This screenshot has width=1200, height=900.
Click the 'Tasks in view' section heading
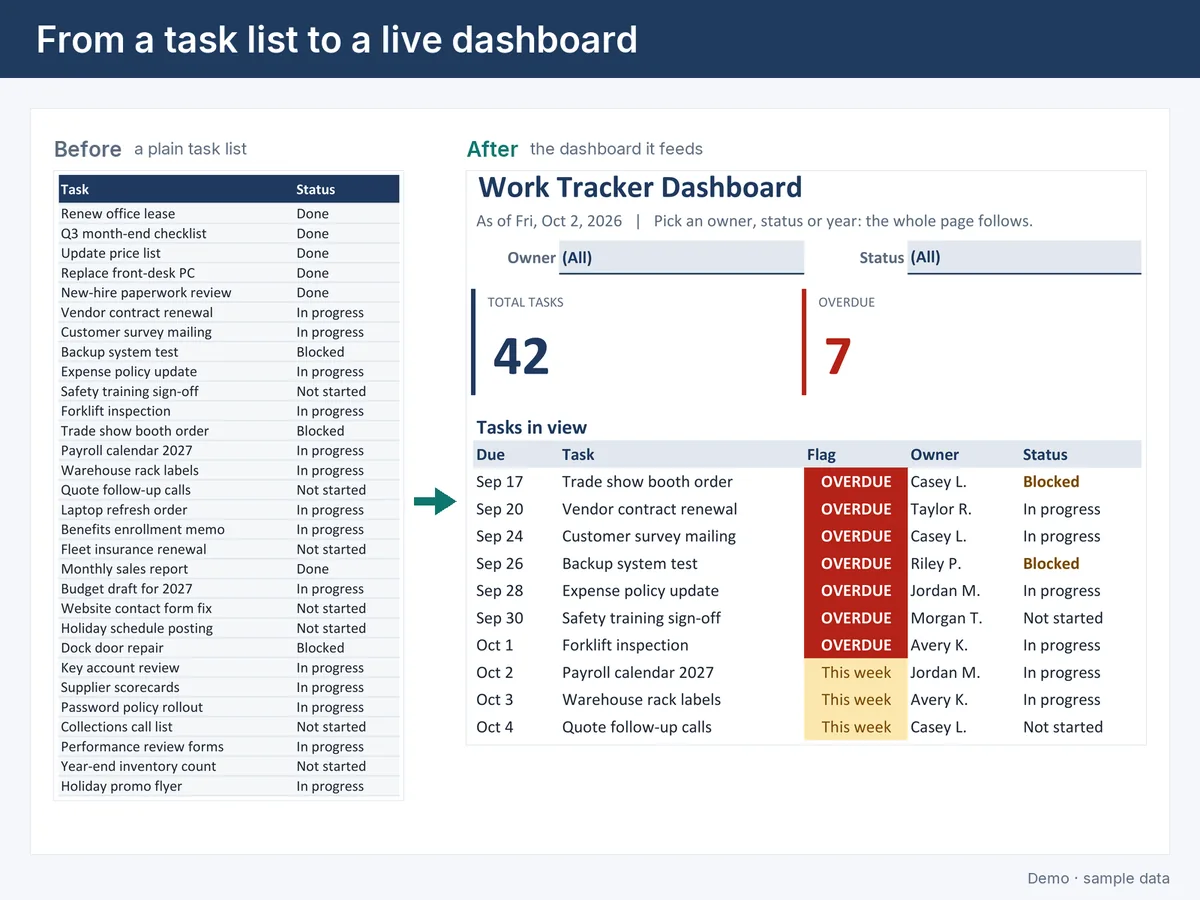pos(531,427)
